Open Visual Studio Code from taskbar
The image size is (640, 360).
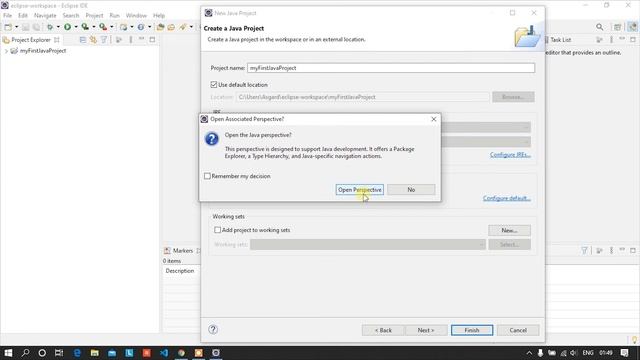click(x=164, y=353)
